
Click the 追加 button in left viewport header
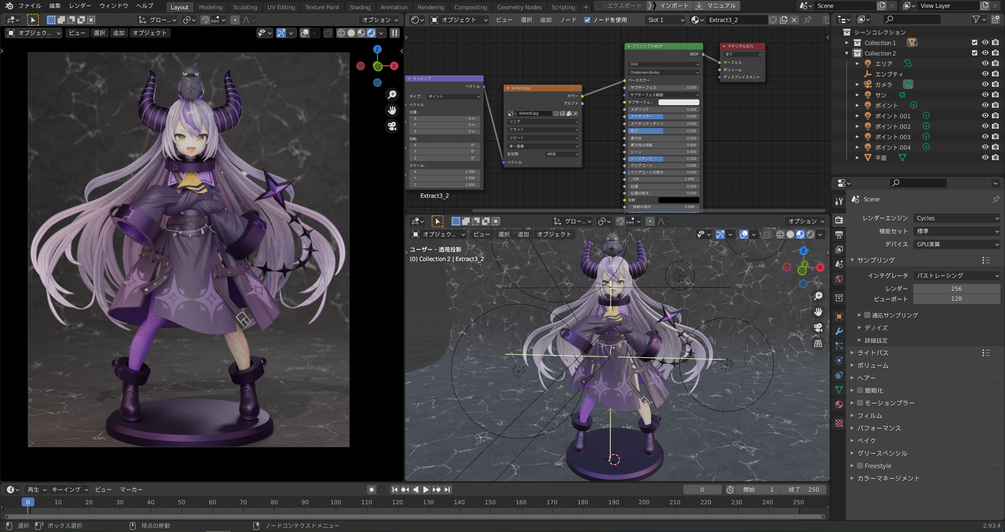pos(119,33)
